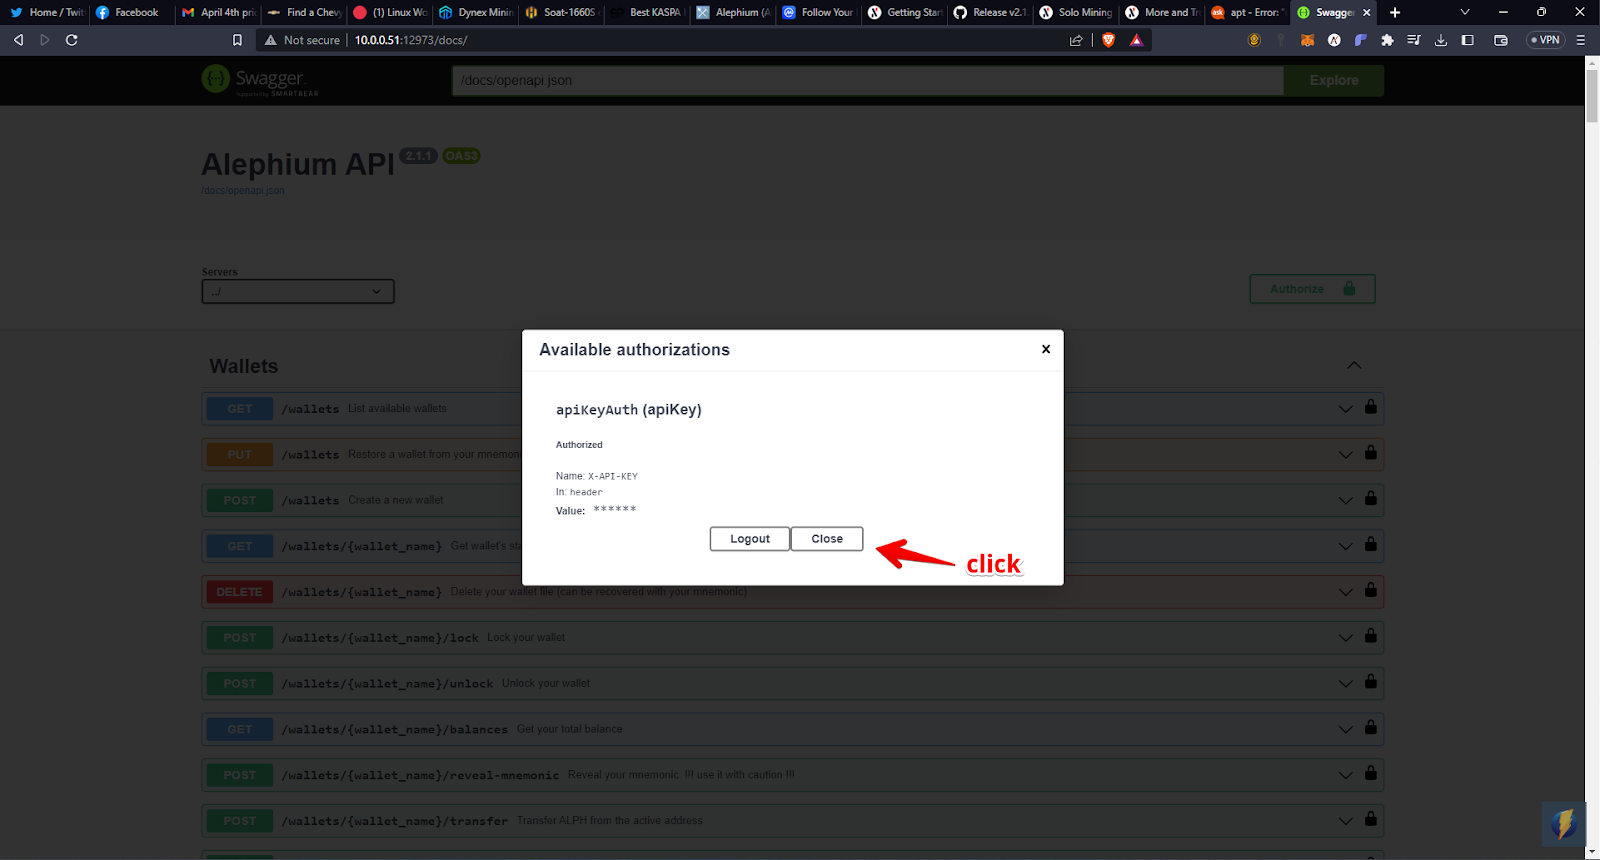
Task: Click the lock icon on Create a new wallet row
Action: [1371, 498]
